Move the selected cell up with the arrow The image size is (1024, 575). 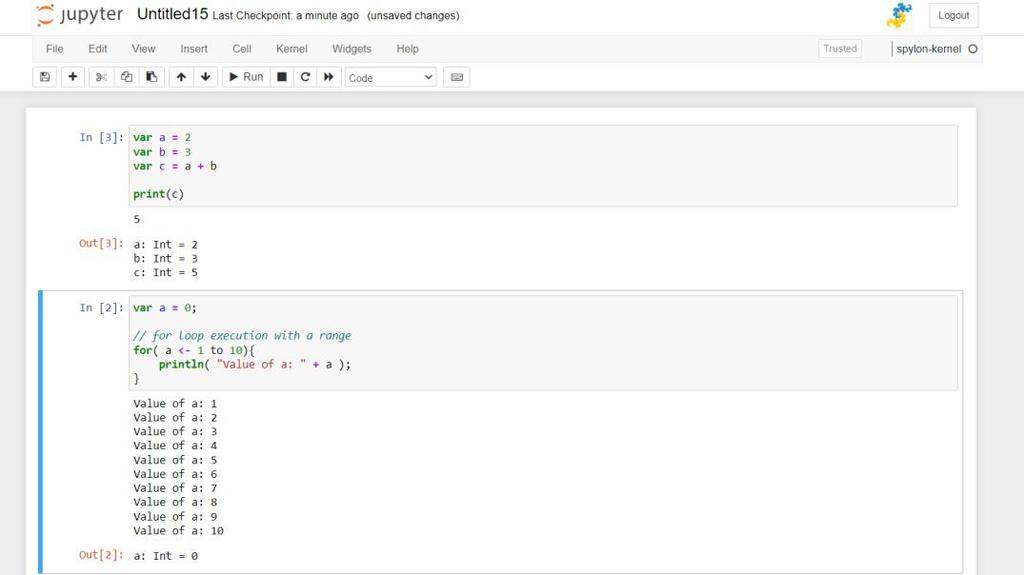point(181,77)
